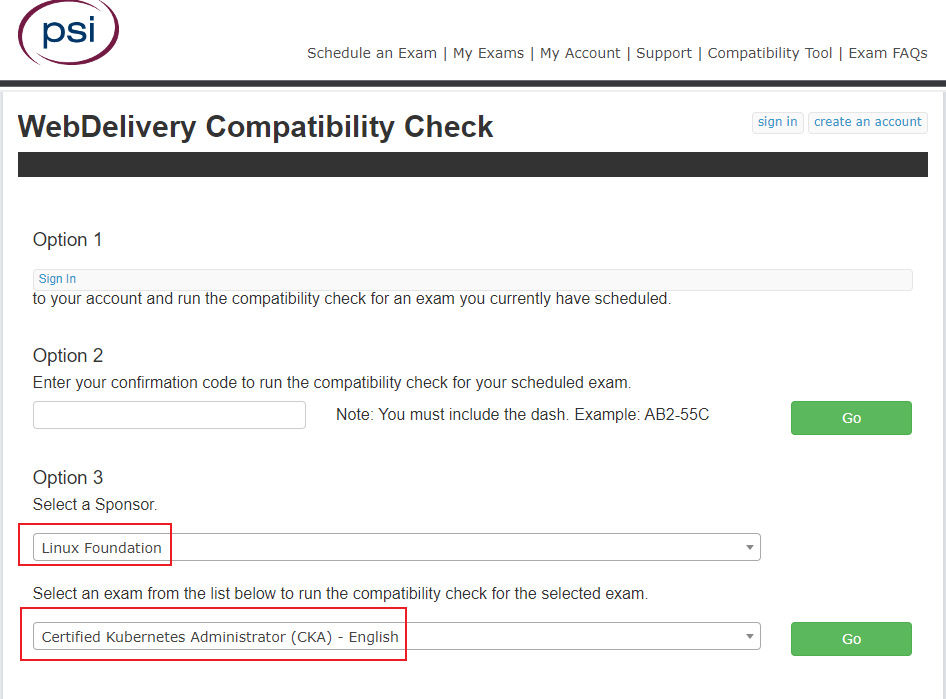Click the arrow on the exam dropdown
946x699 pixels.
(x=750, y=636)
